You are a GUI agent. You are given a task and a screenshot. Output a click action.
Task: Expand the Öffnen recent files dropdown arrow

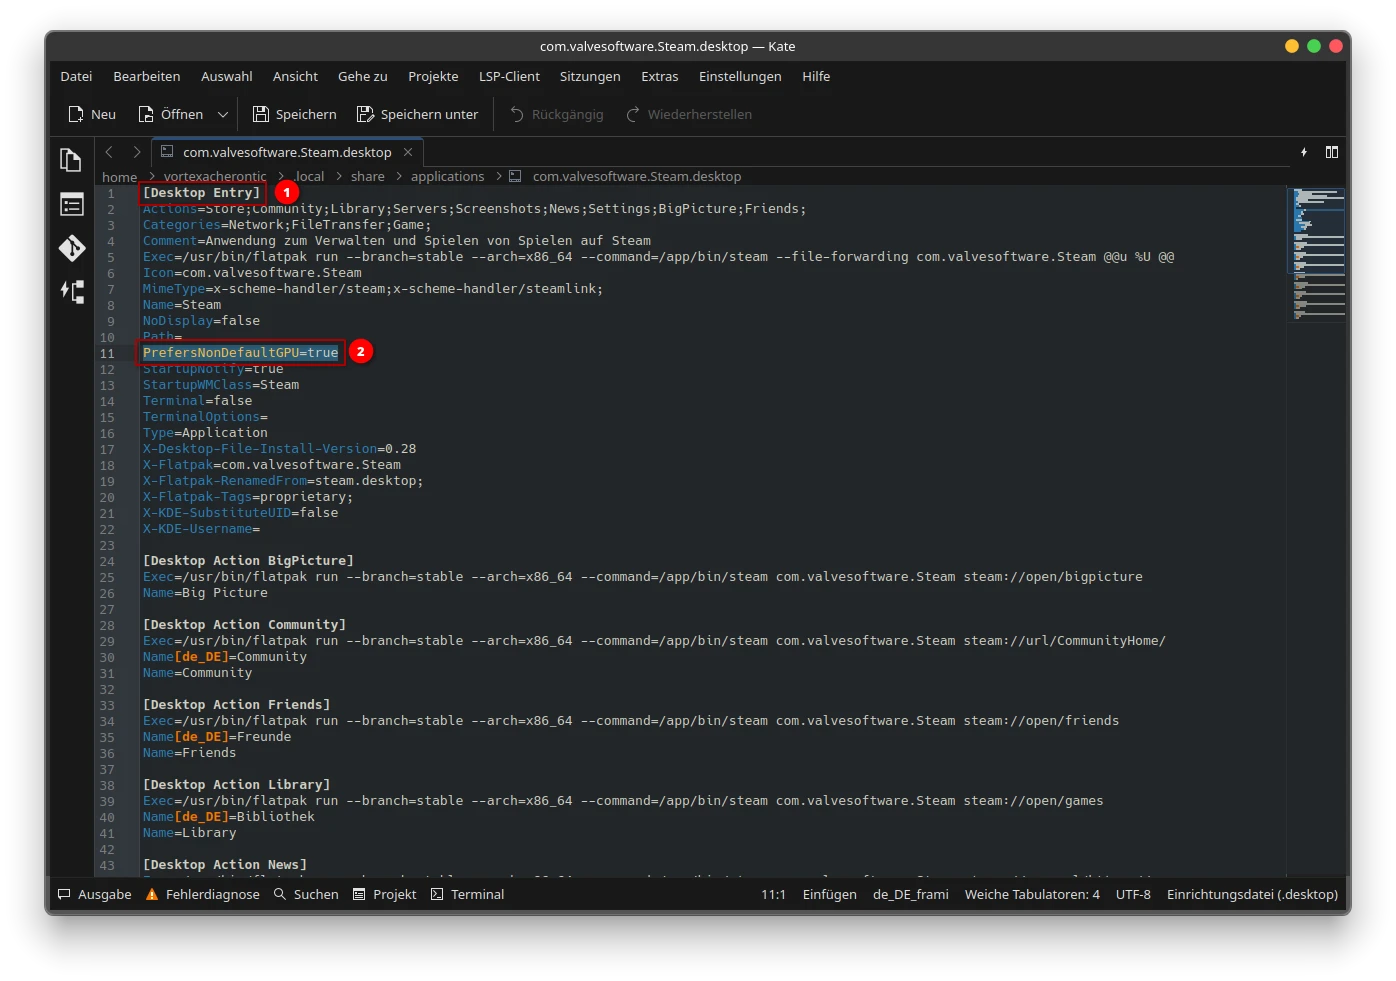pos(223,114)
